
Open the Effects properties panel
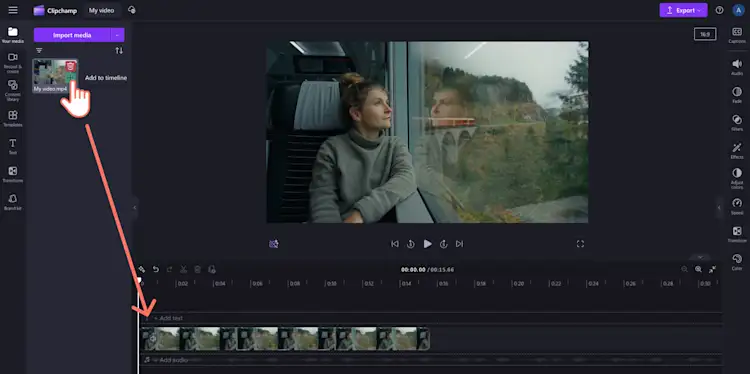click(x=737, y=150)
